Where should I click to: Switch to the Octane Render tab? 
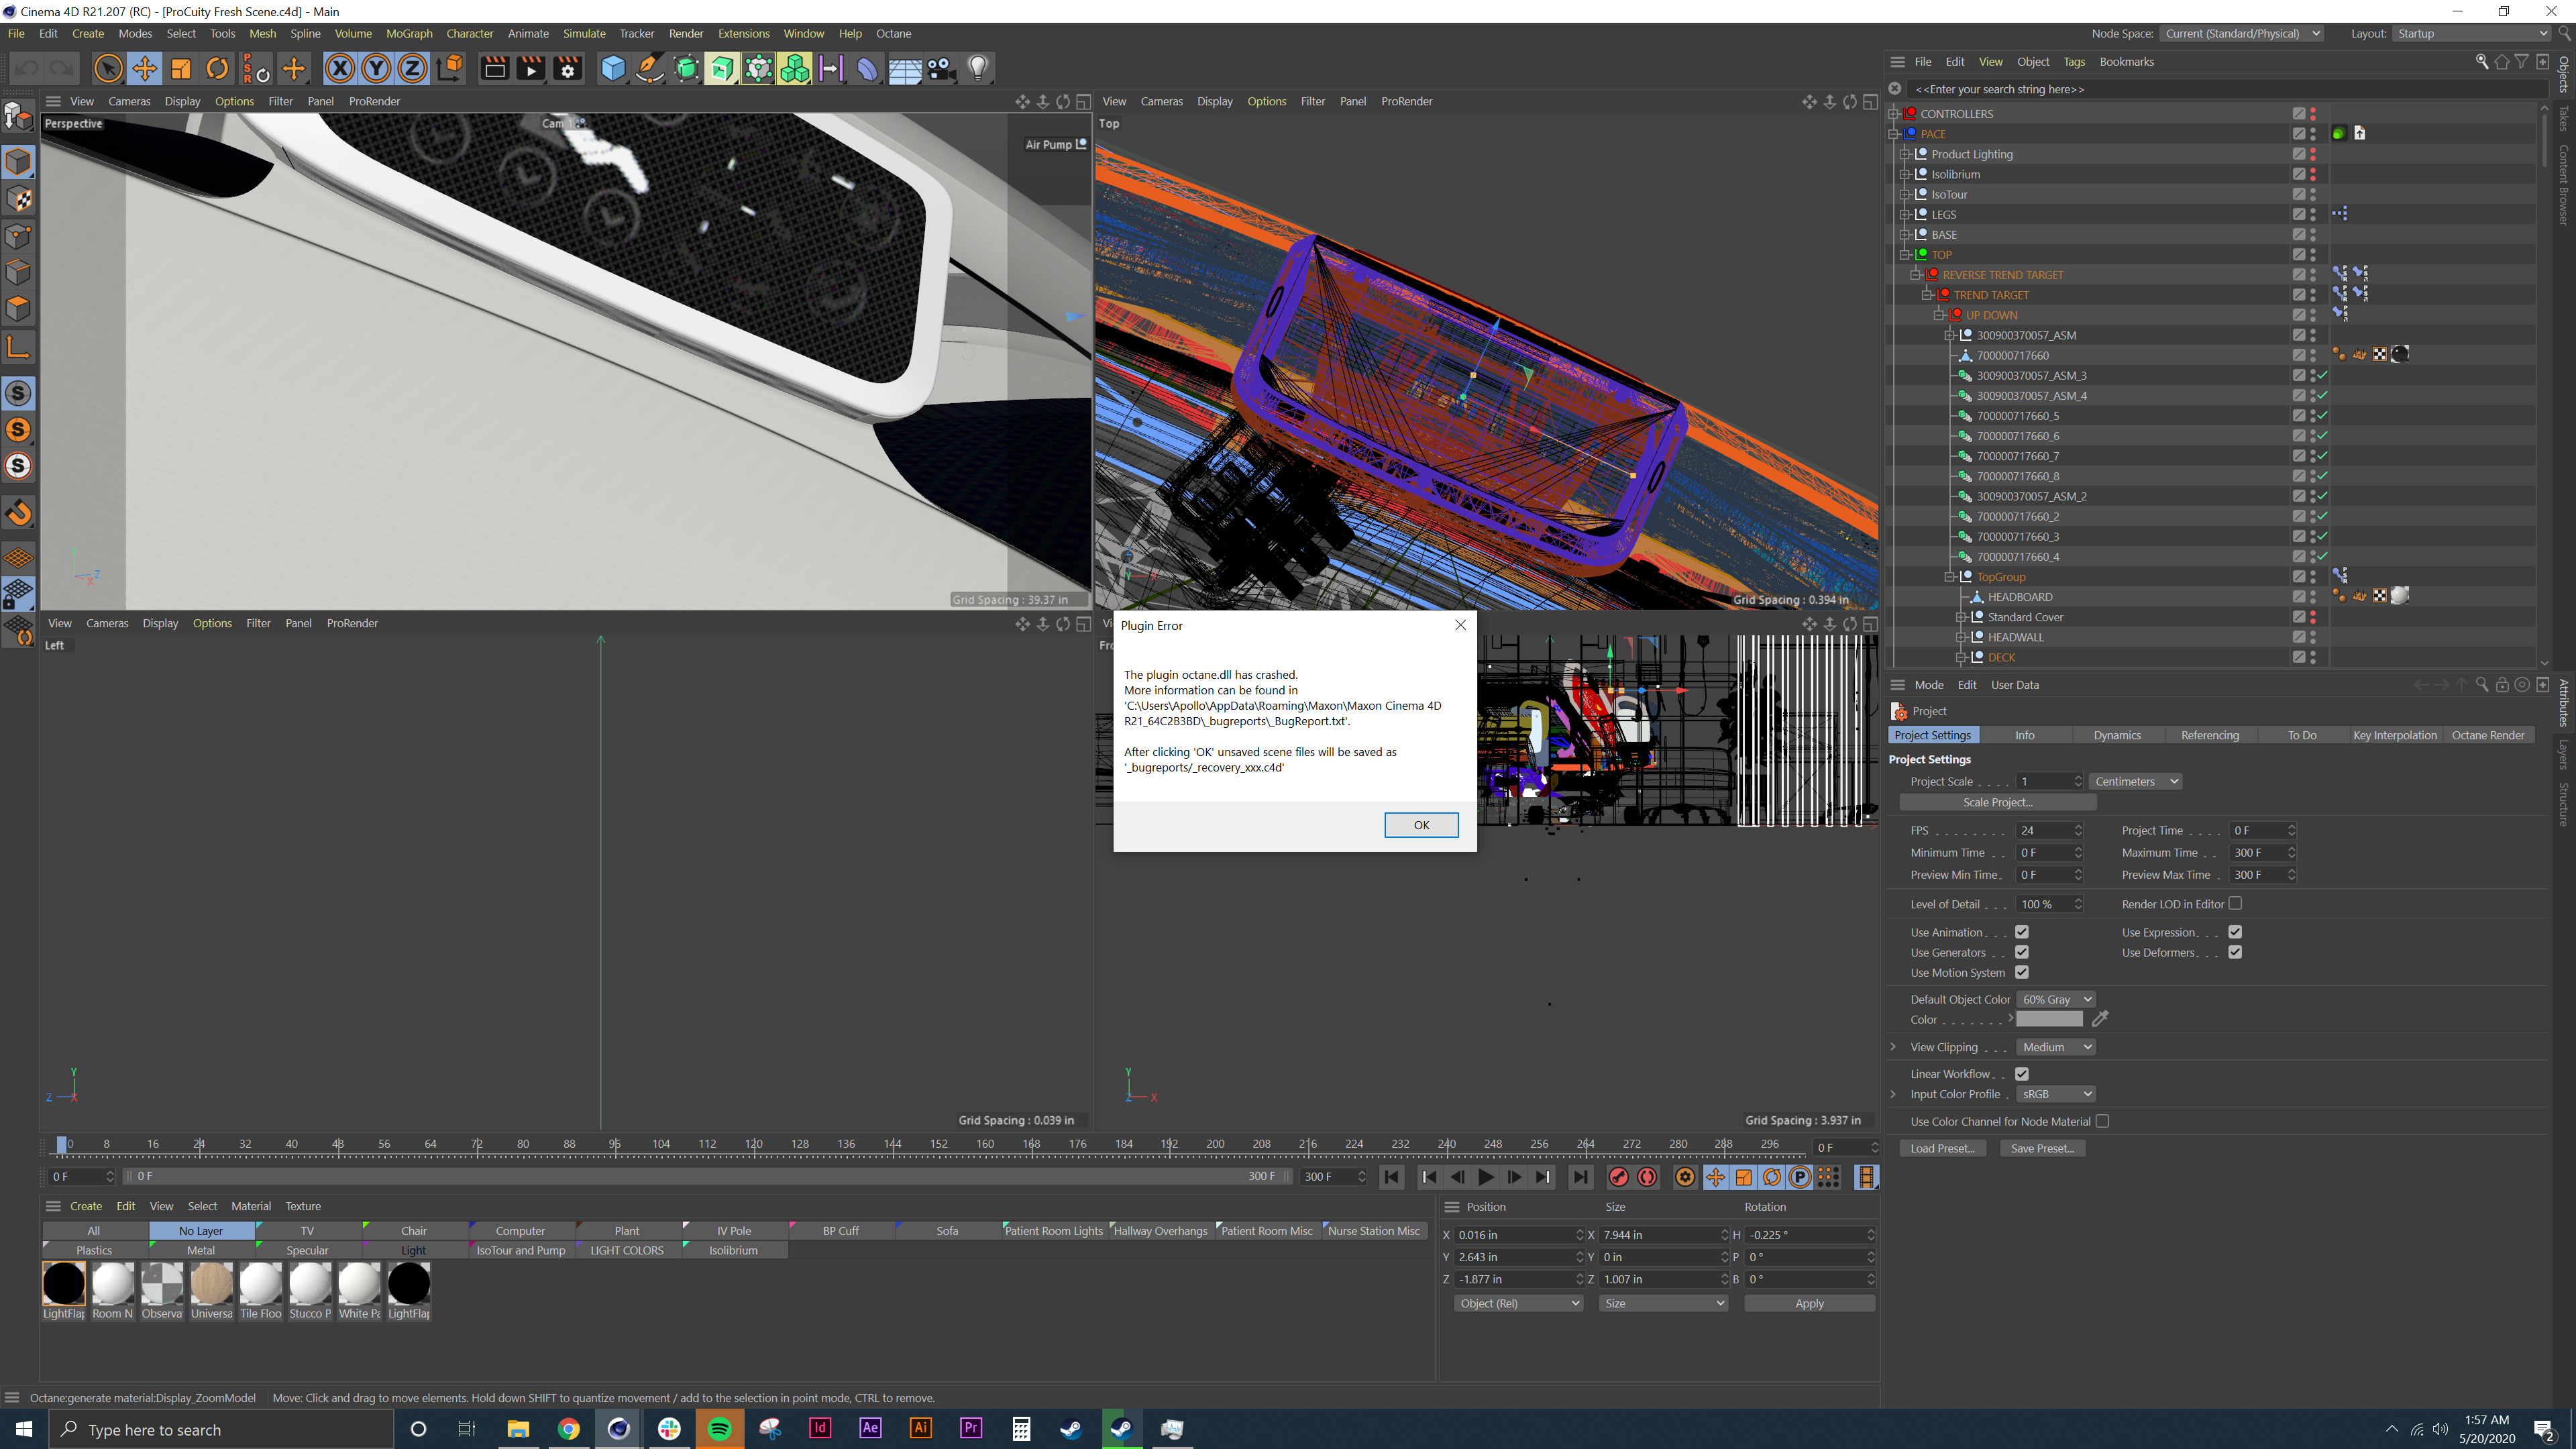click(x=2487, y=735)
